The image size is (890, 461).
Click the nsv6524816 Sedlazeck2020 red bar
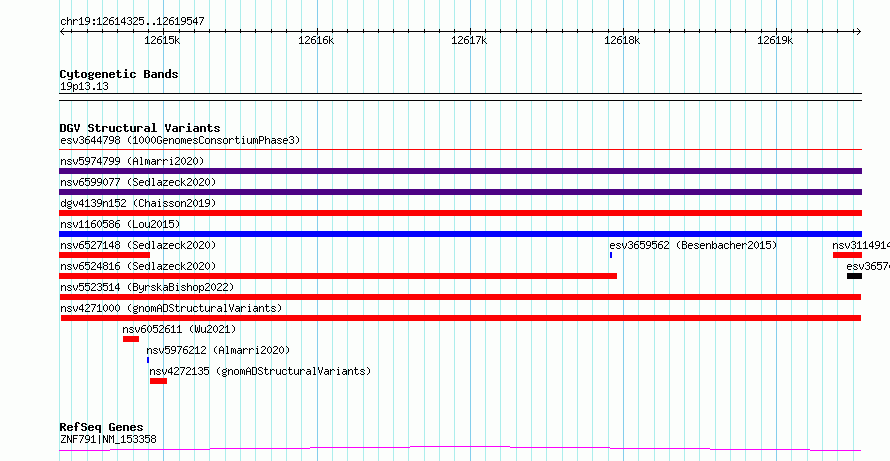(338, 276)
